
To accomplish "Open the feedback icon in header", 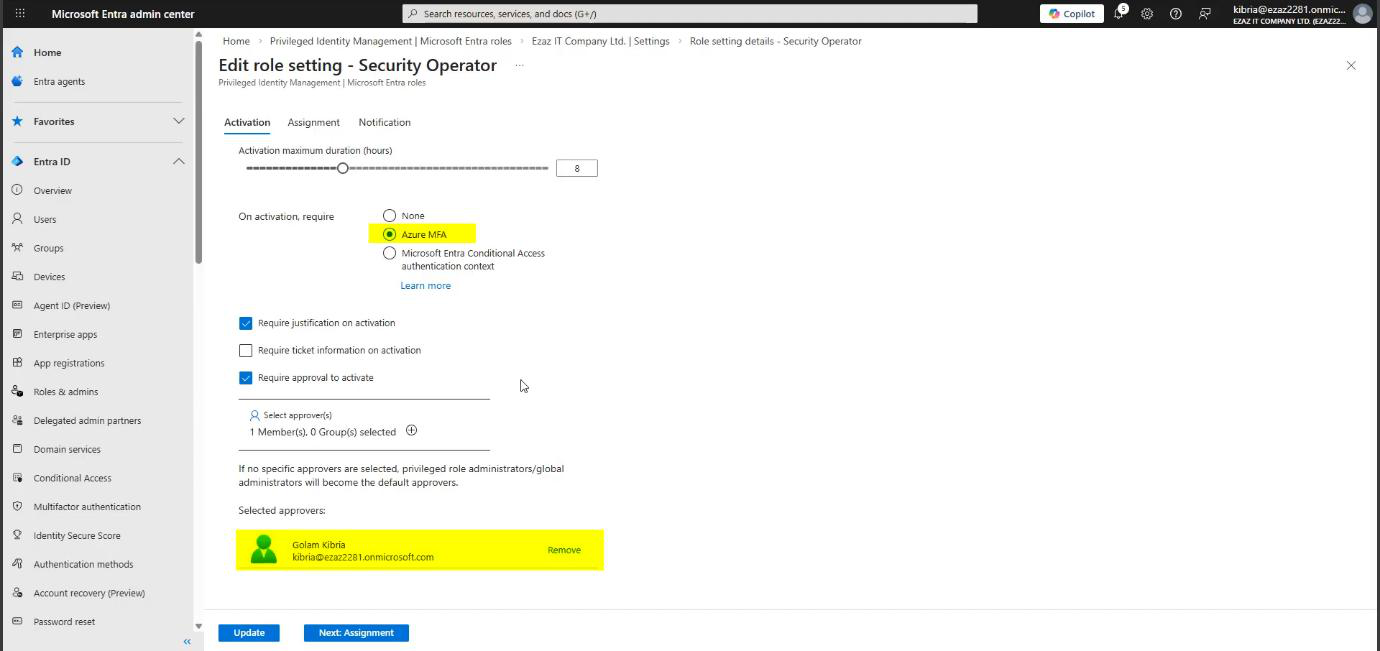I will [x=1205, y=14].
